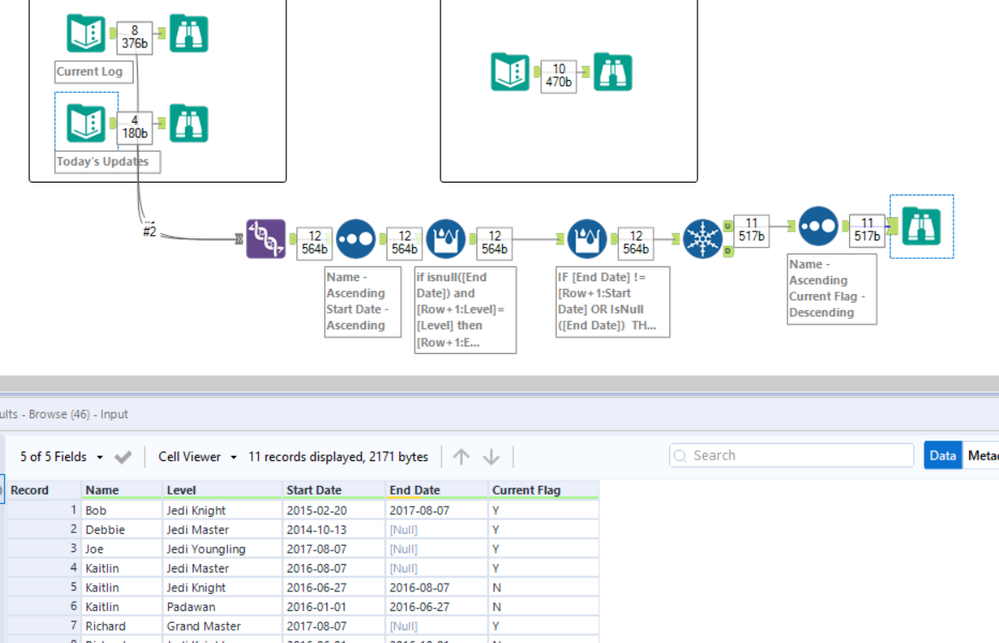Click the up arrow for previous record
The width and height of the screenshot is (999, 643).
tap(461, 457)
